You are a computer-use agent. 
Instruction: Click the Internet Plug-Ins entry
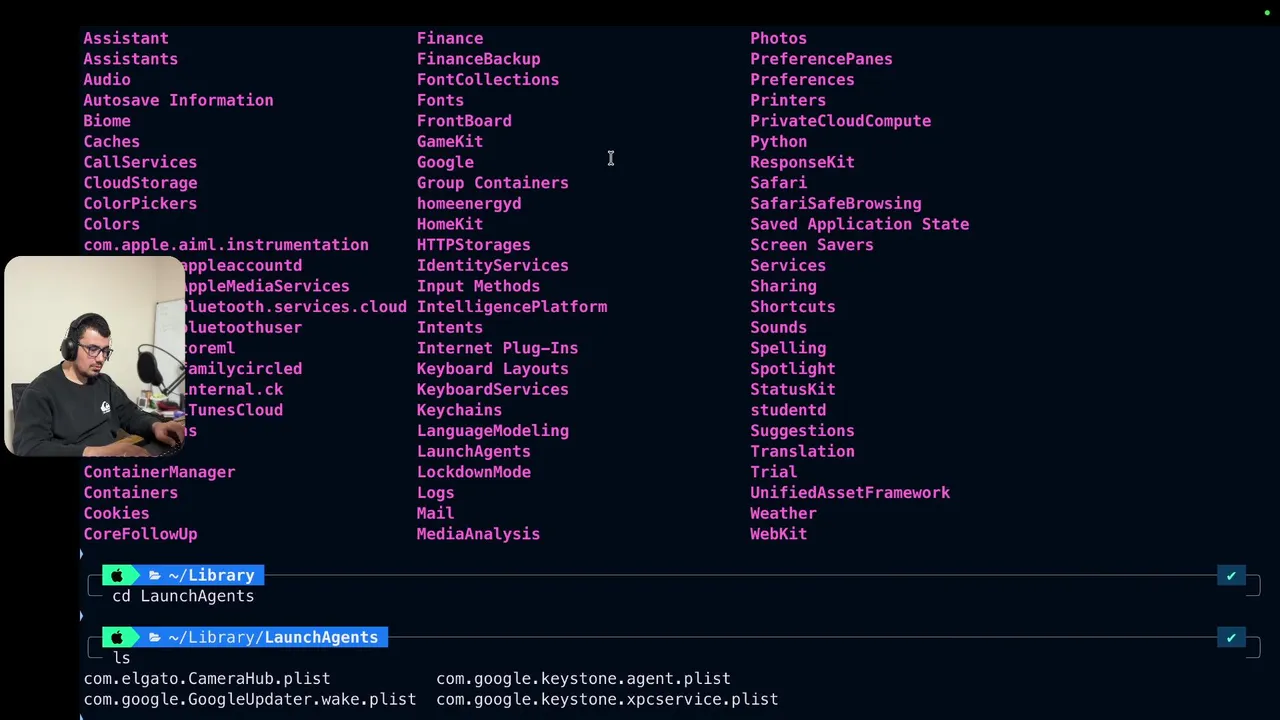[x=497, y=348]
